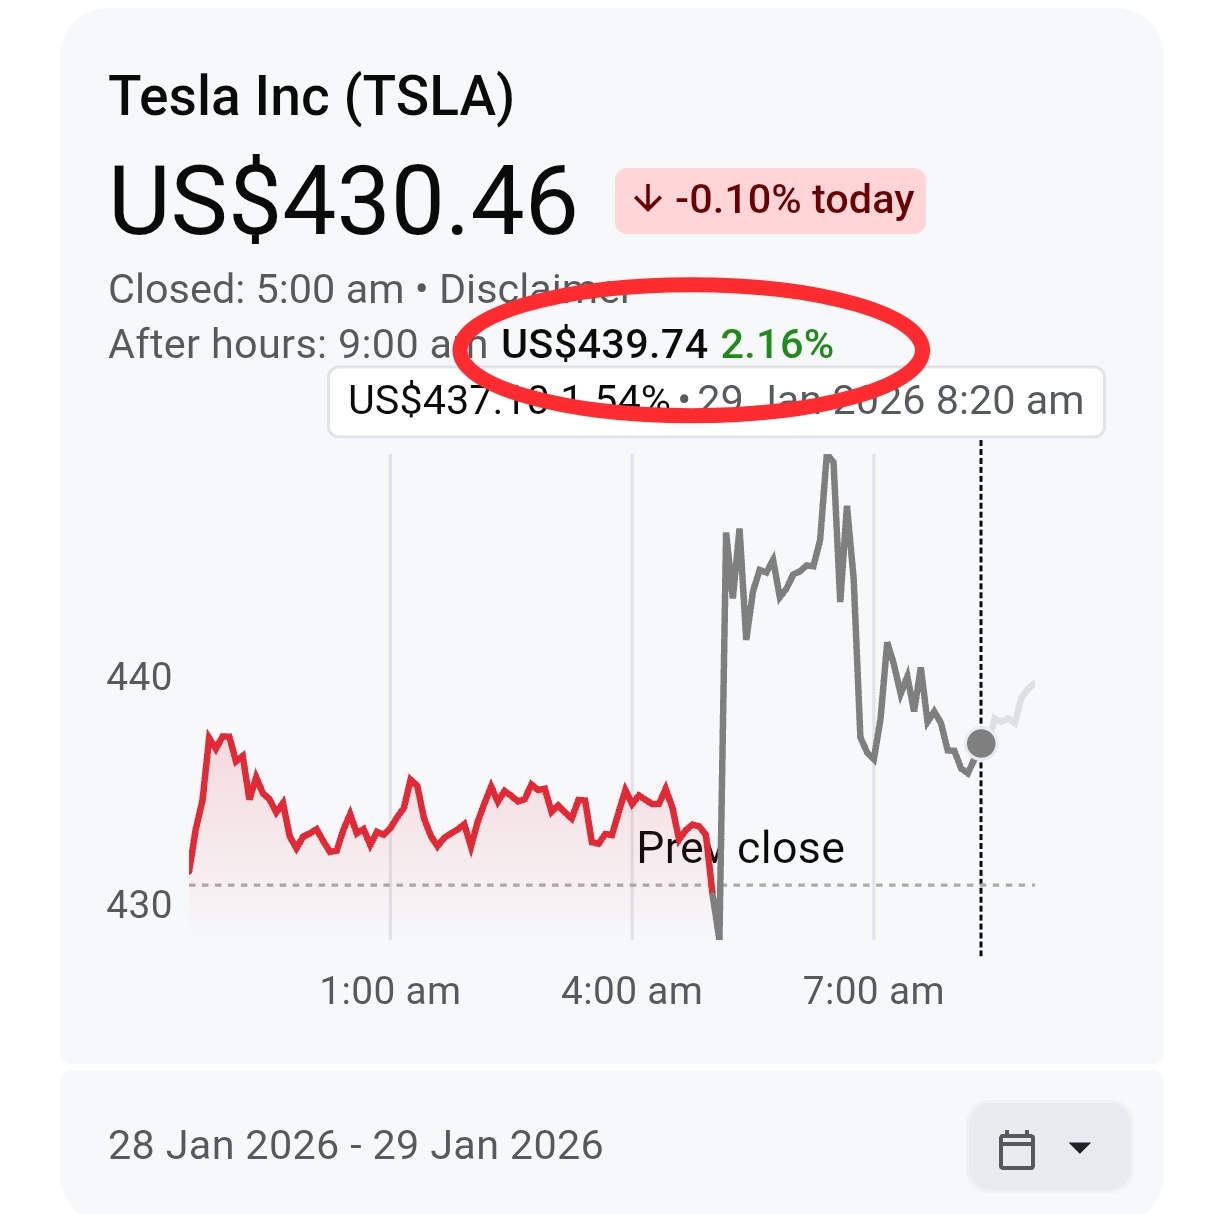Click the 7:00 am time axis label
This screenshot has height=1214, width=1224.
(873, 991)
